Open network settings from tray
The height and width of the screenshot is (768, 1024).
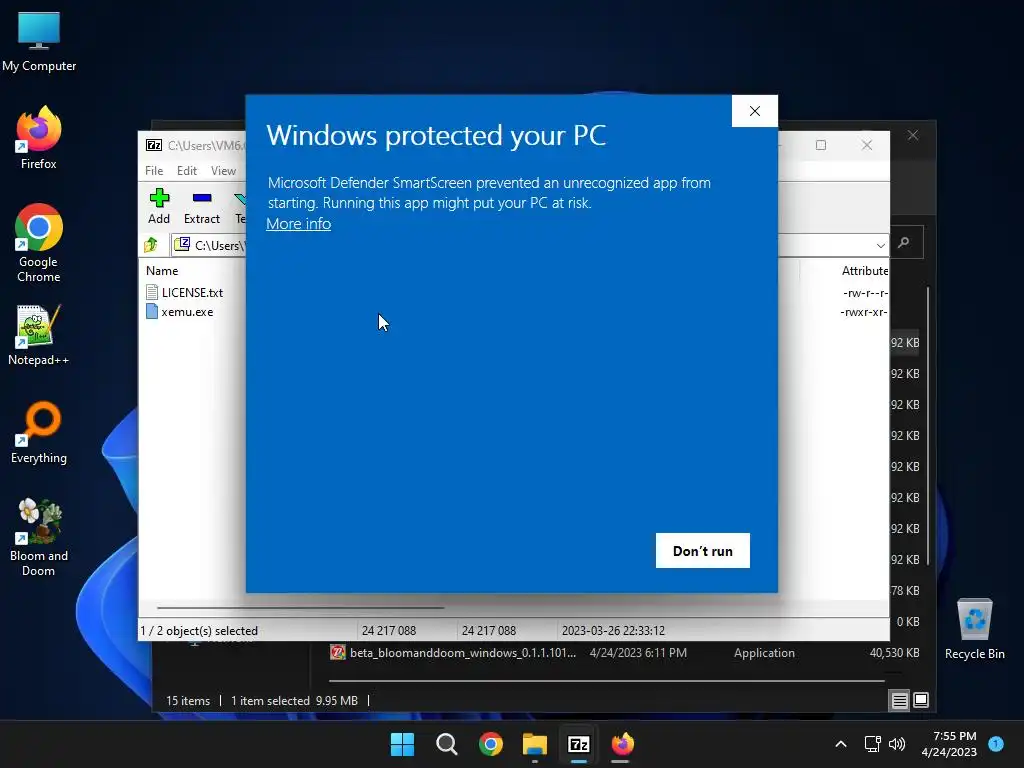point(872,744)
